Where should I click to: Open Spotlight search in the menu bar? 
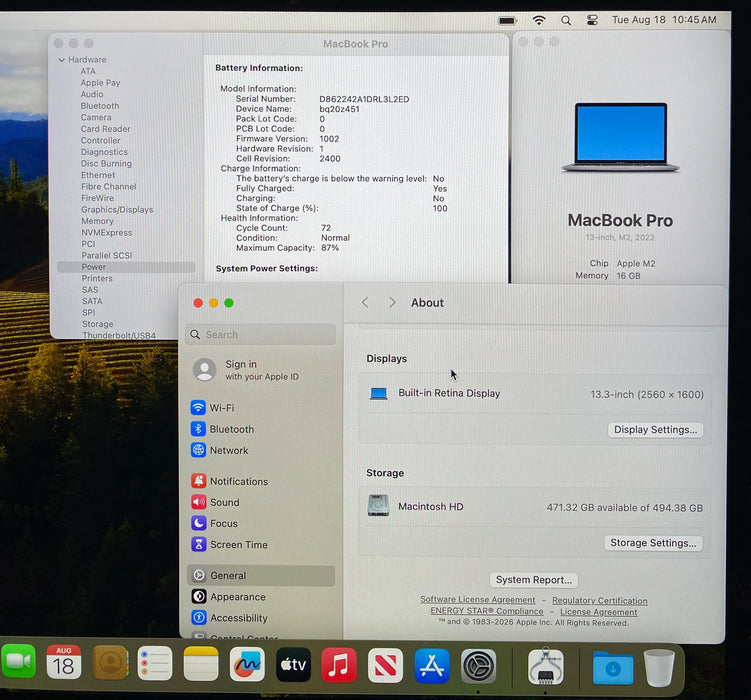pyautogui.click(x=566, y=20)
